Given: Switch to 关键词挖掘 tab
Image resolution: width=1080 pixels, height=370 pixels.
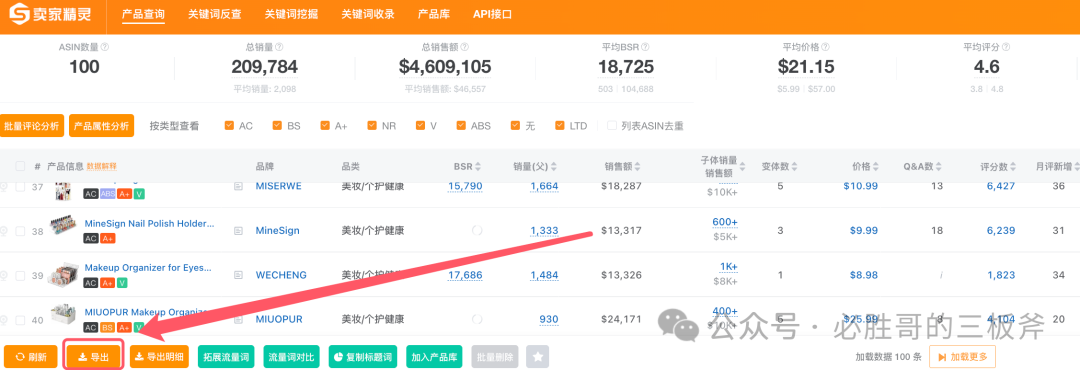Looking at the screenshot, I should (x=291, y=14).
